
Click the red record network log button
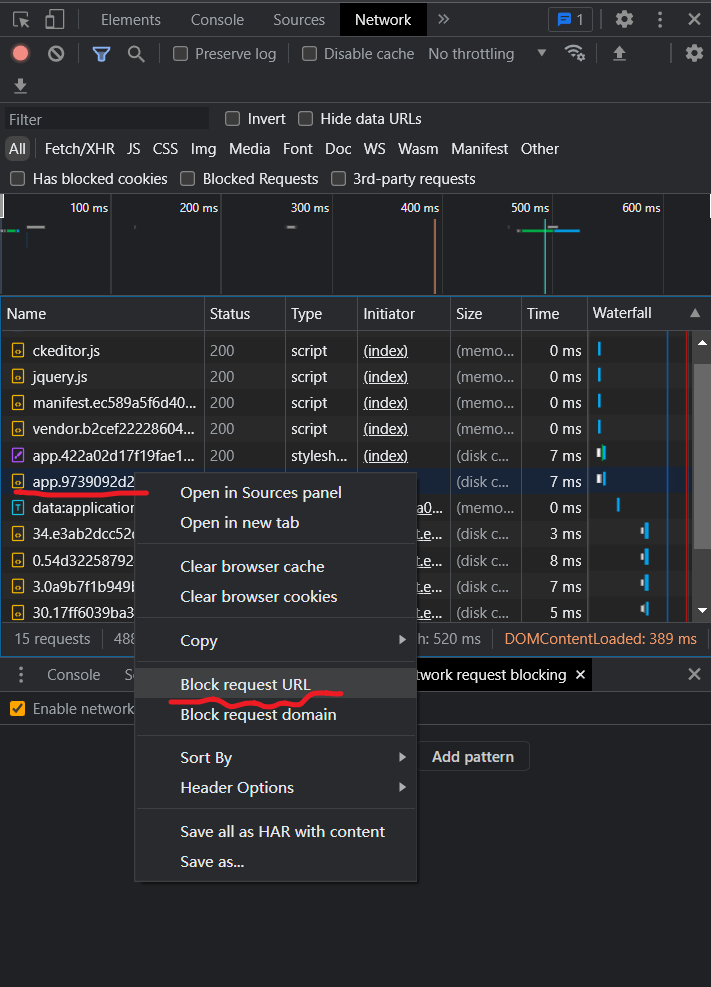coord(20,54)
